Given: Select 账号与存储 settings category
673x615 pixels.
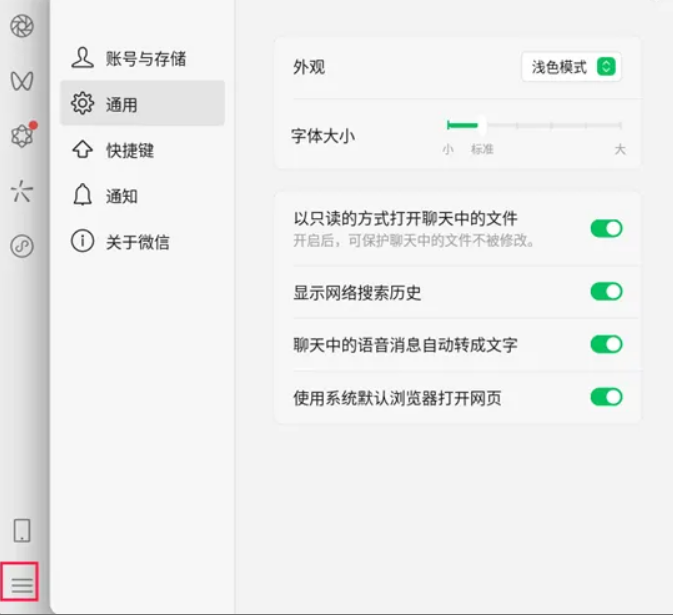Looking at the screenshot, I should coord(142,58).
